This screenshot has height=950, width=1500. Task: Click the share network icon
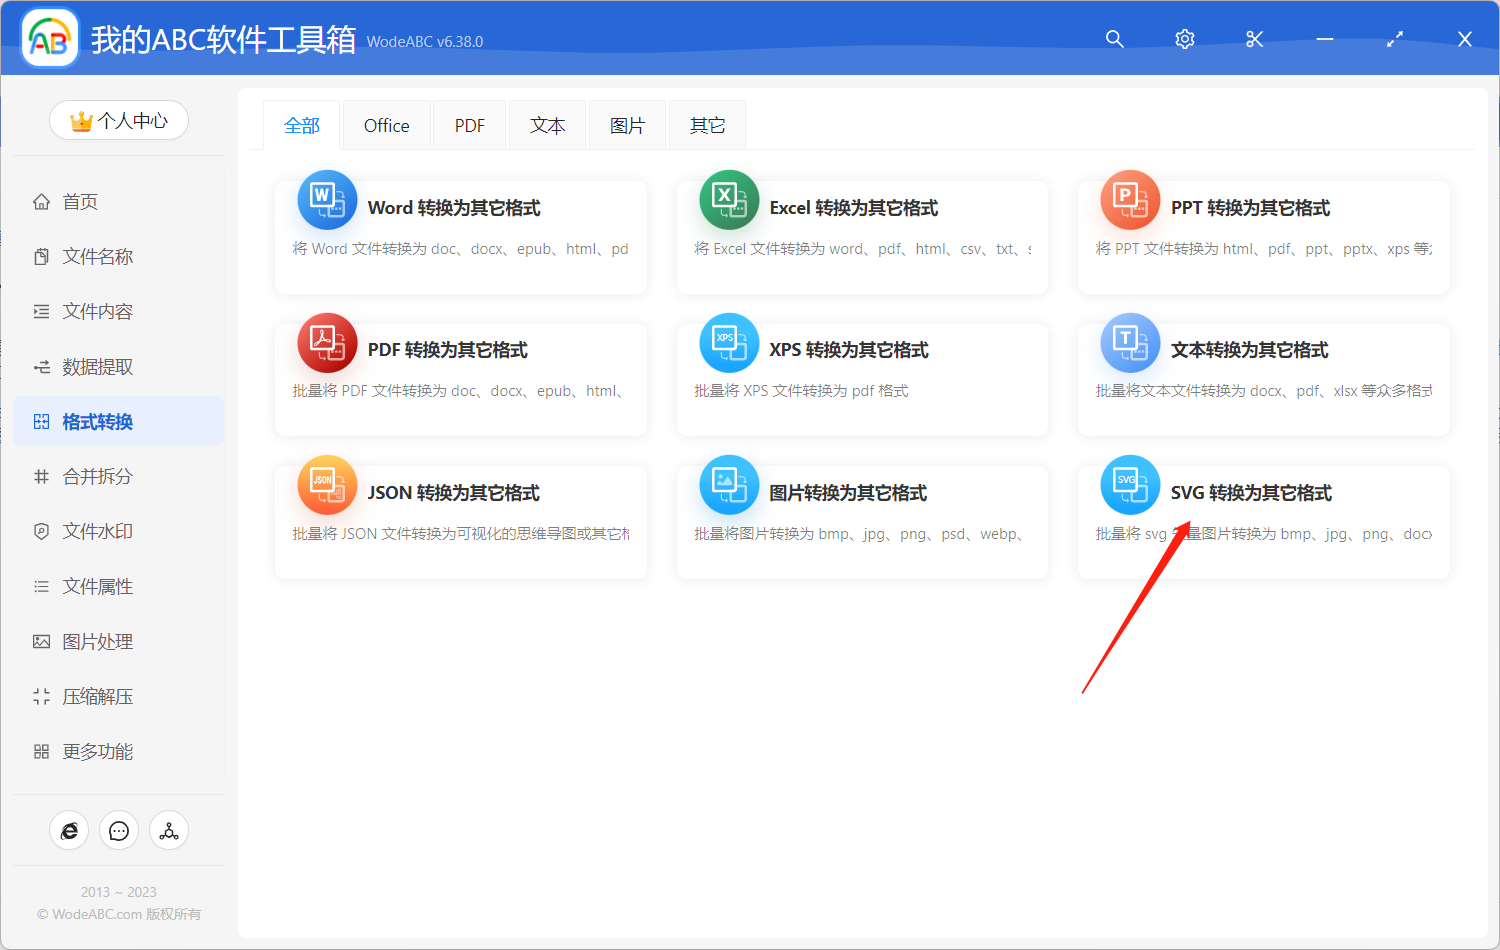point(169,830)
